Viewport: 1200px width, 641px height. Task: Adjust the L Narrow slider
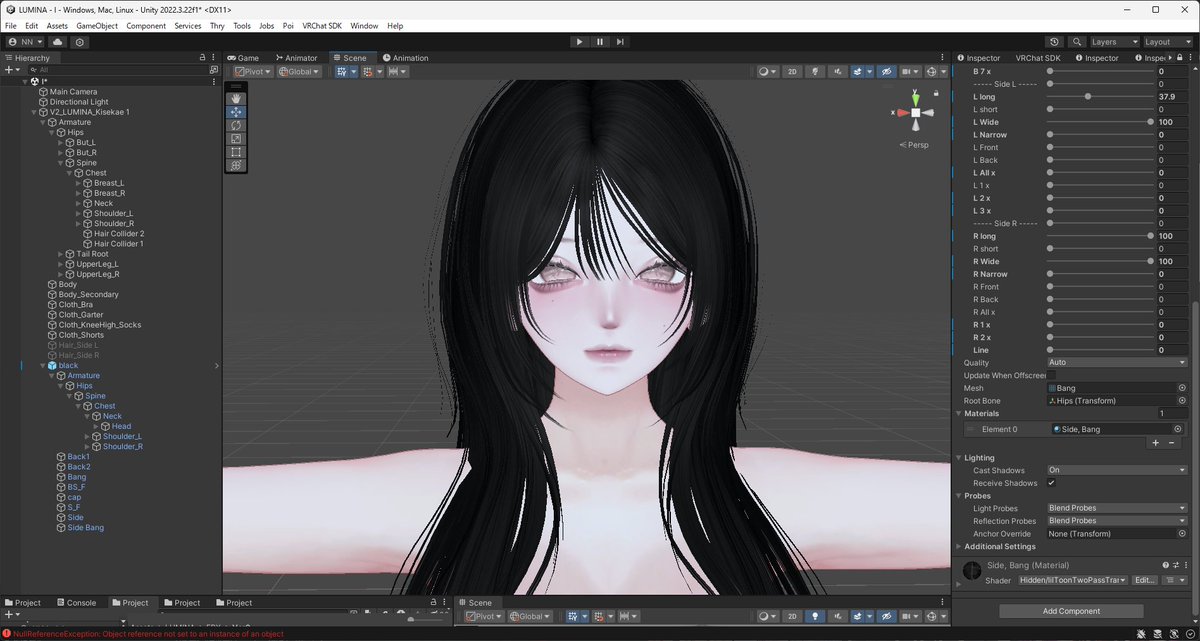[x=1100, y=135]
